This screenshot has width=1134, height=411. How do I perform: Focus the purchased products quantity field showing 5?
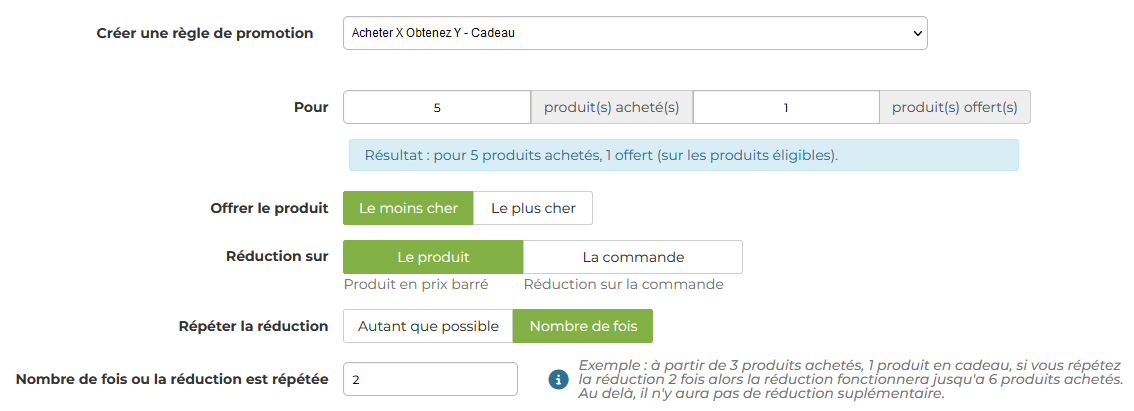pos(437,107)
